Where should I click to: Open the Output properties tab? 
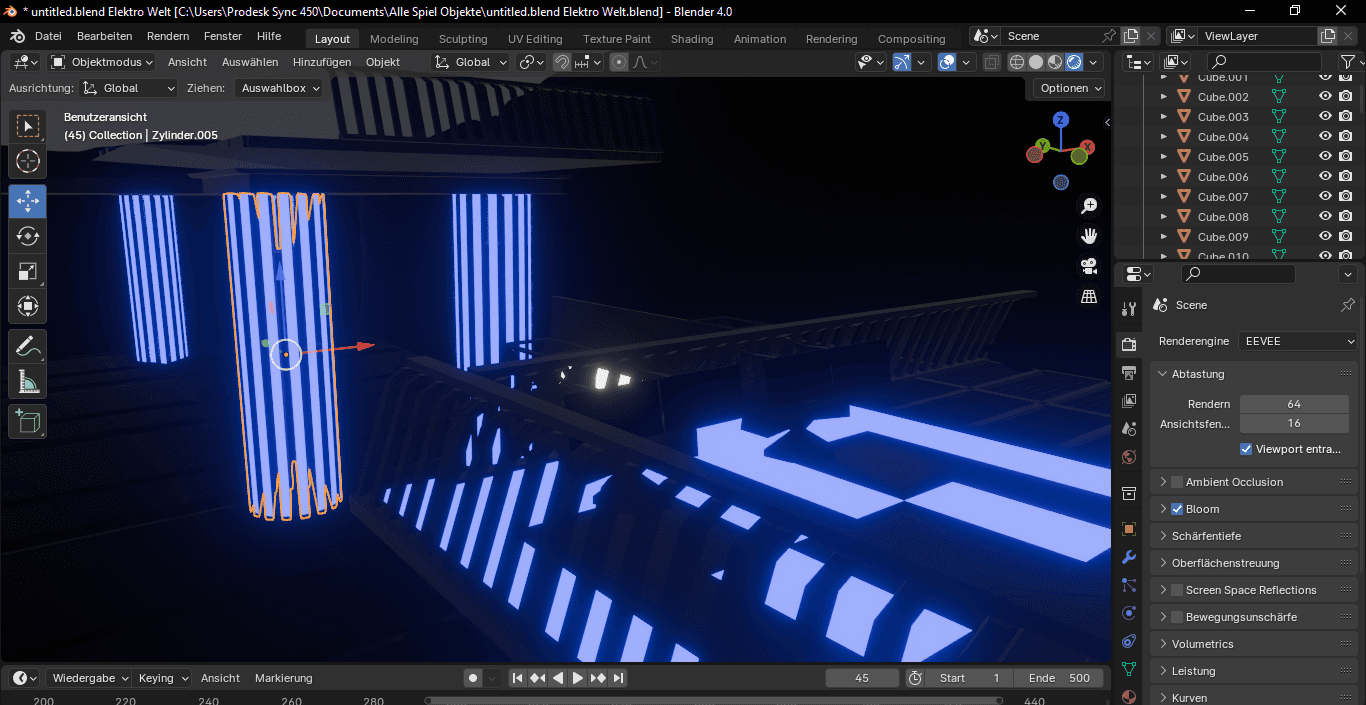1129,373
